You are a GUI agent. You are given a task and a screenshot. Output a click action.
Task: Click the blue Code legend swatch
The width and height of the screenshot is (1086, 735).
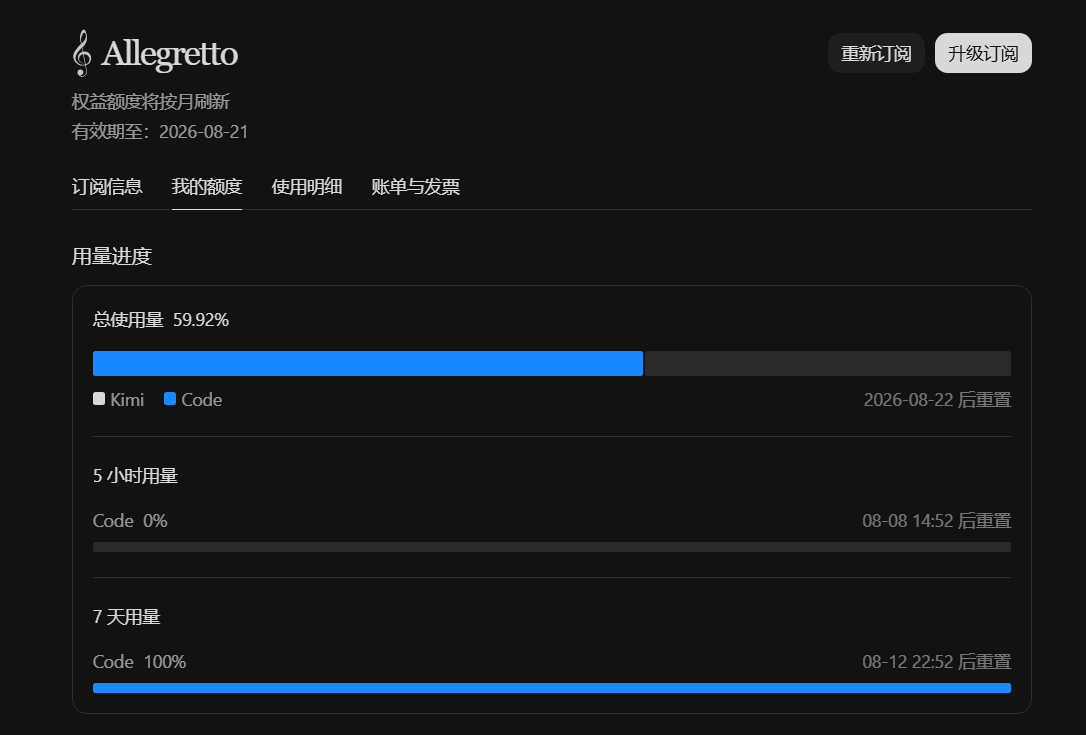pyautogui.click(x=170, y=399)
